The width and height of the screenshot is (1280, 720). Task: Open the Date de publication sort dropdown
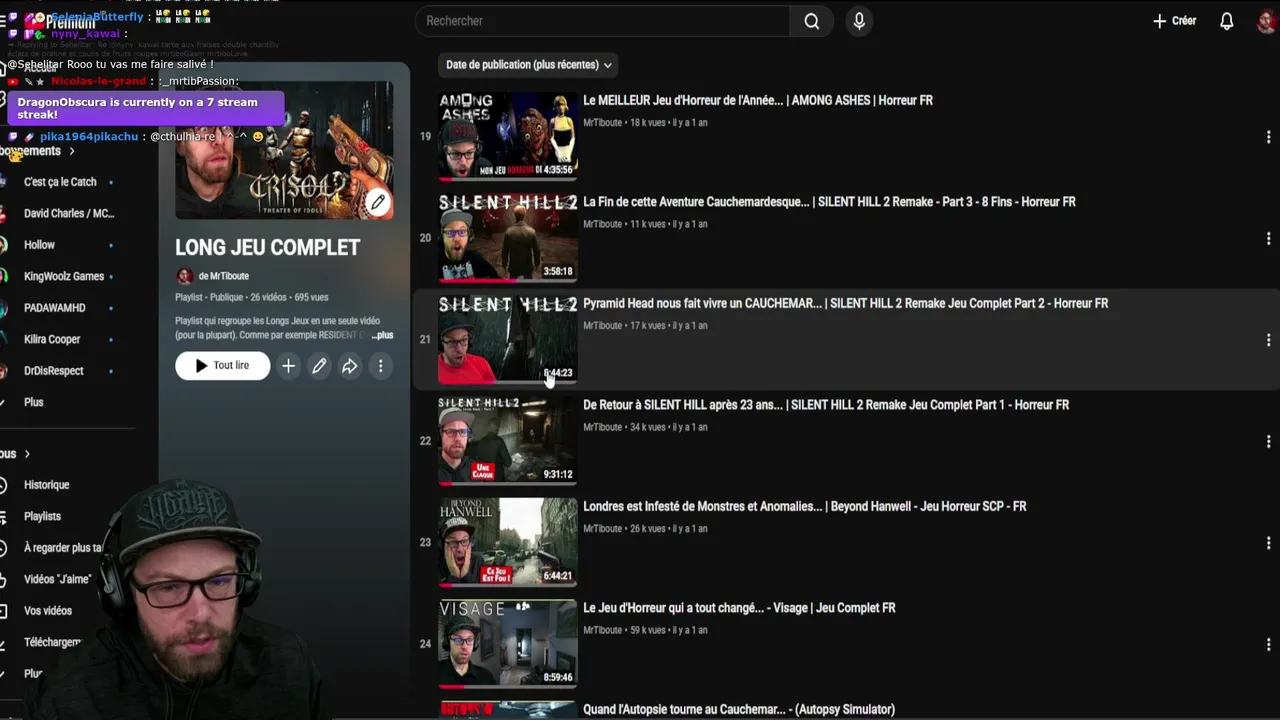[x=528, y=65]
